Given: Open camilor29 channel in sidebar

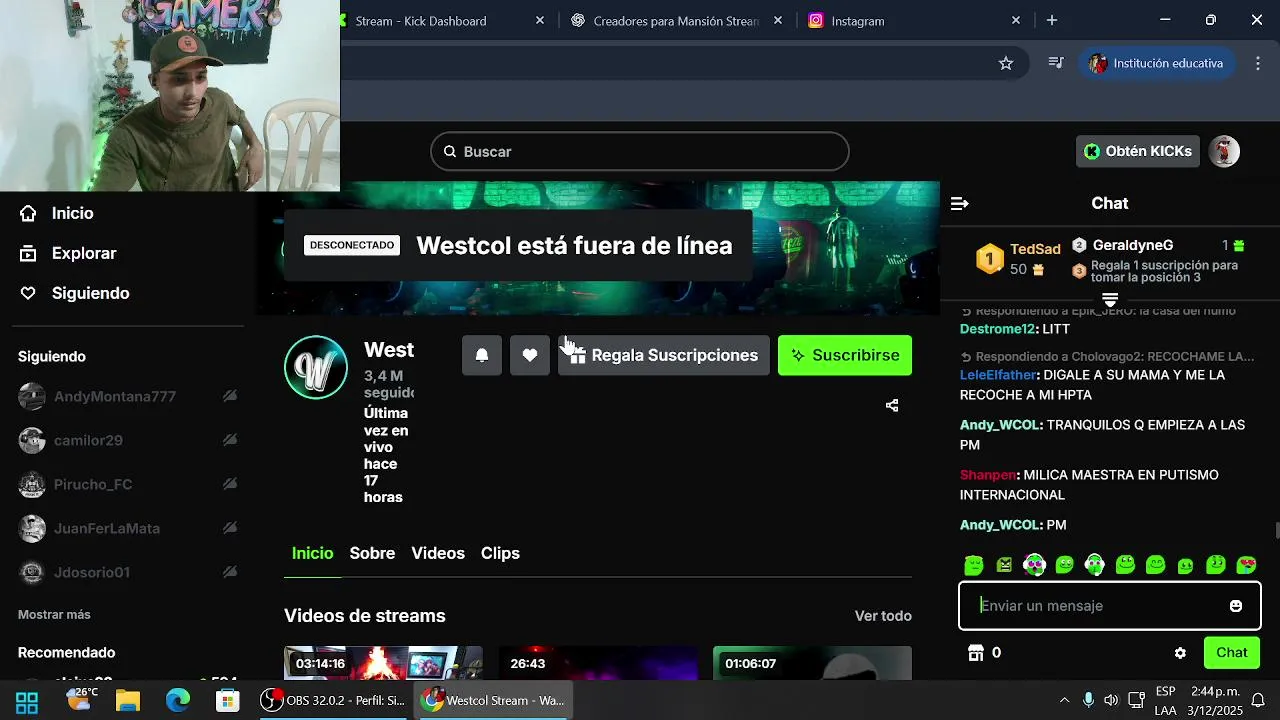Looking at the screenshot, I should (x=88, y=440).
